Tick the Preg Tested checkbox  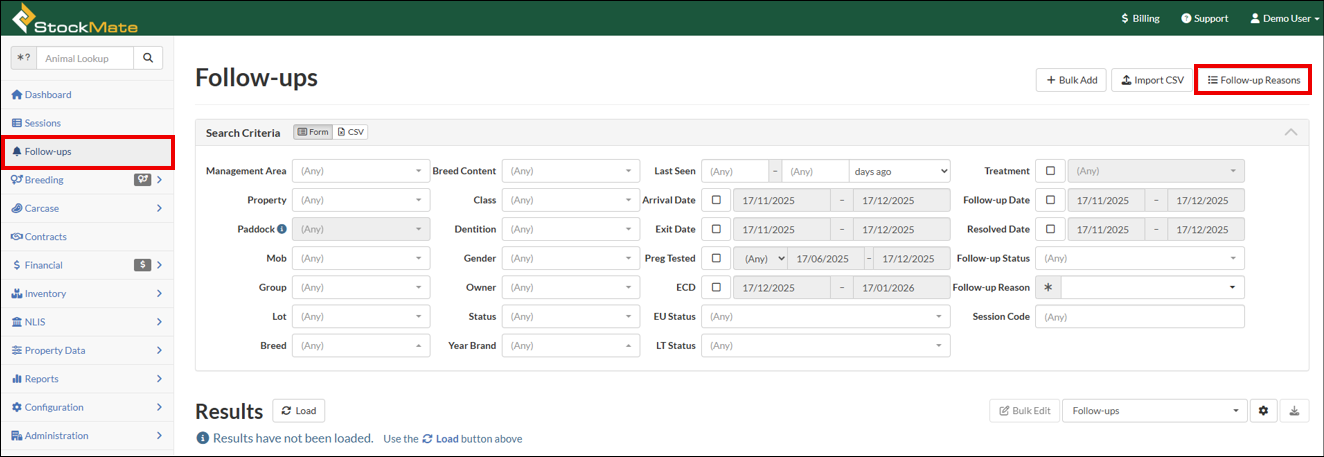(716, 258)
